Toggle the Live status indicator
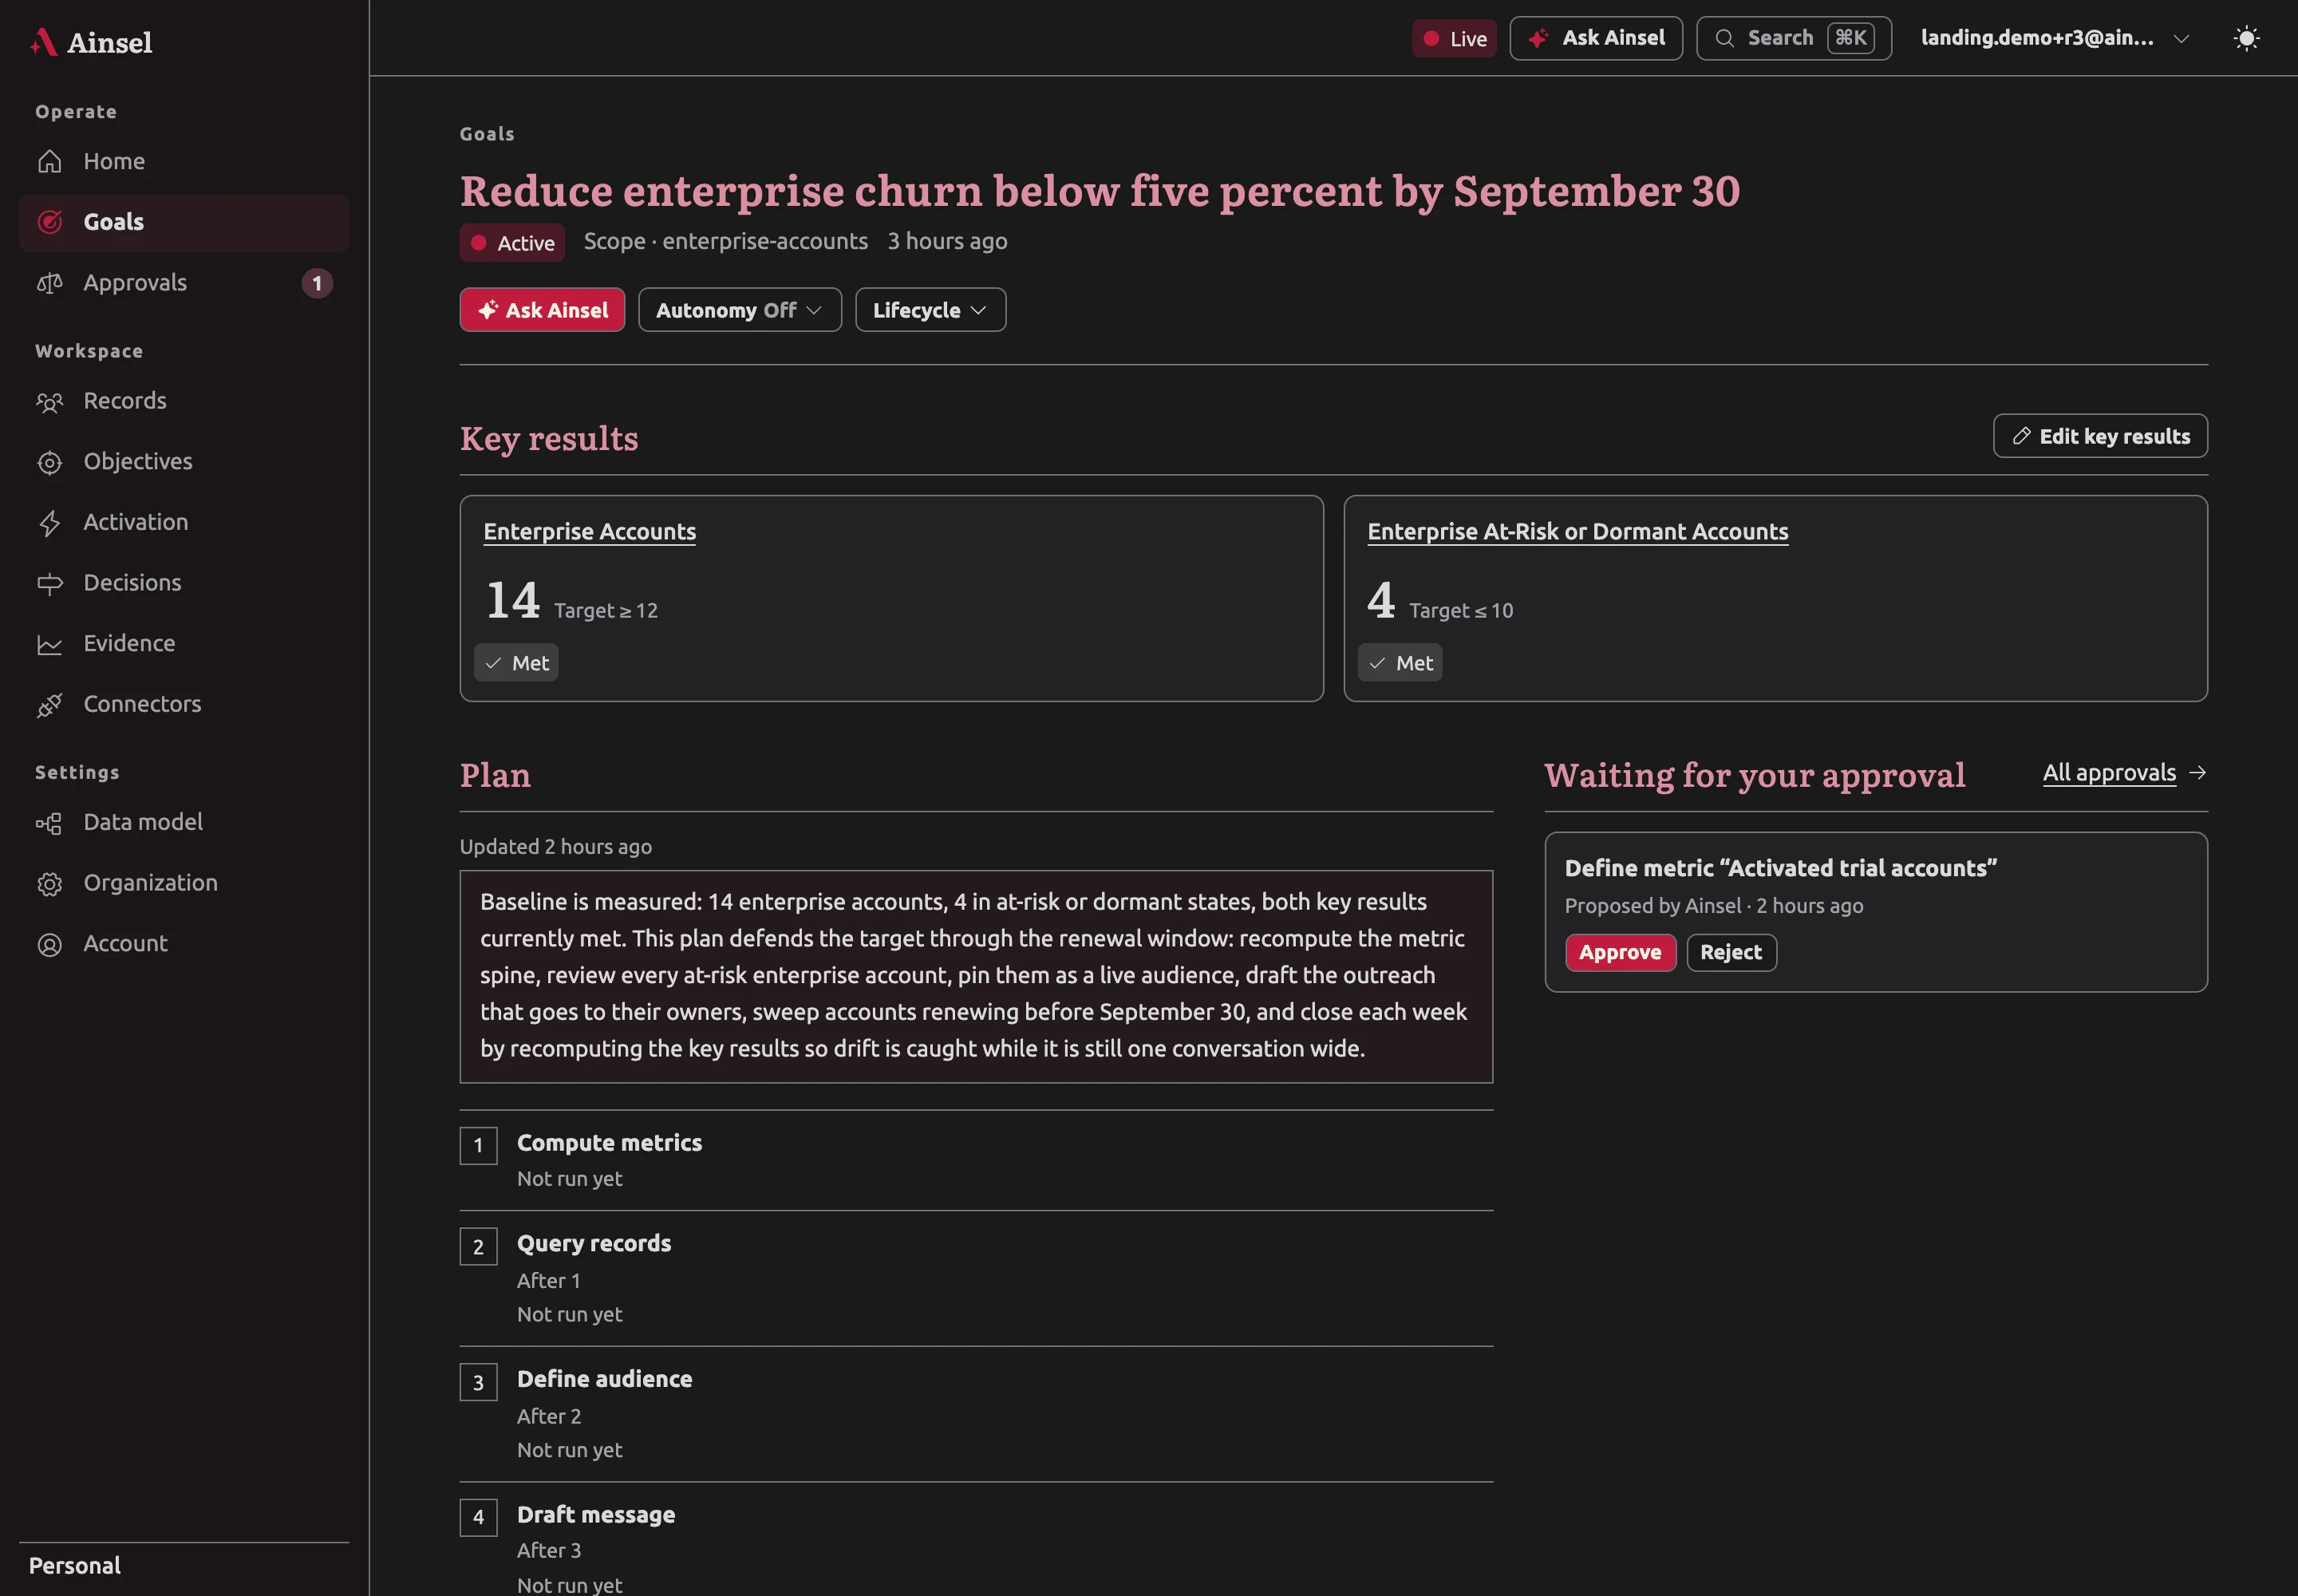The image size is (2298, 1596). click(x=1454, y=38)
